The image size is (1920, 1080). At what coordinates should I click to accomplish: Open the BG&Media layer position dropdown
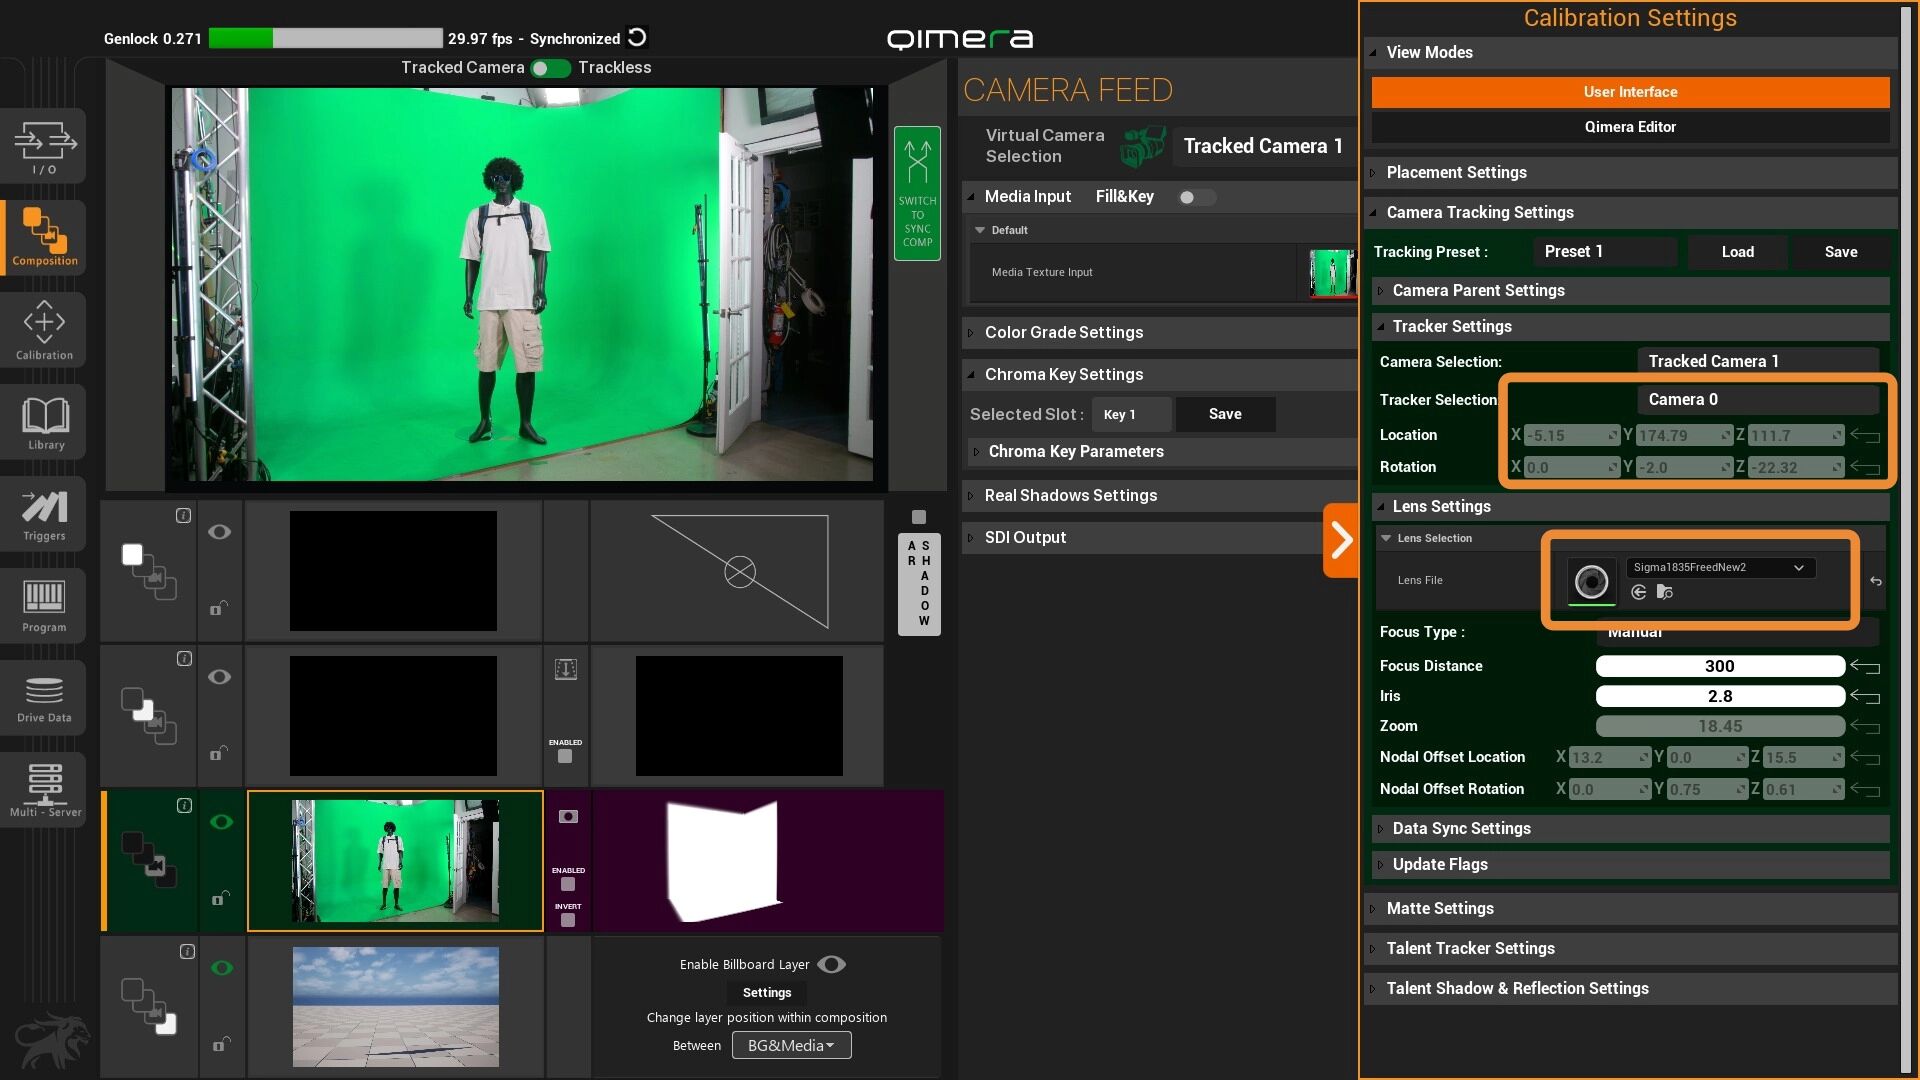[791, 1045]
